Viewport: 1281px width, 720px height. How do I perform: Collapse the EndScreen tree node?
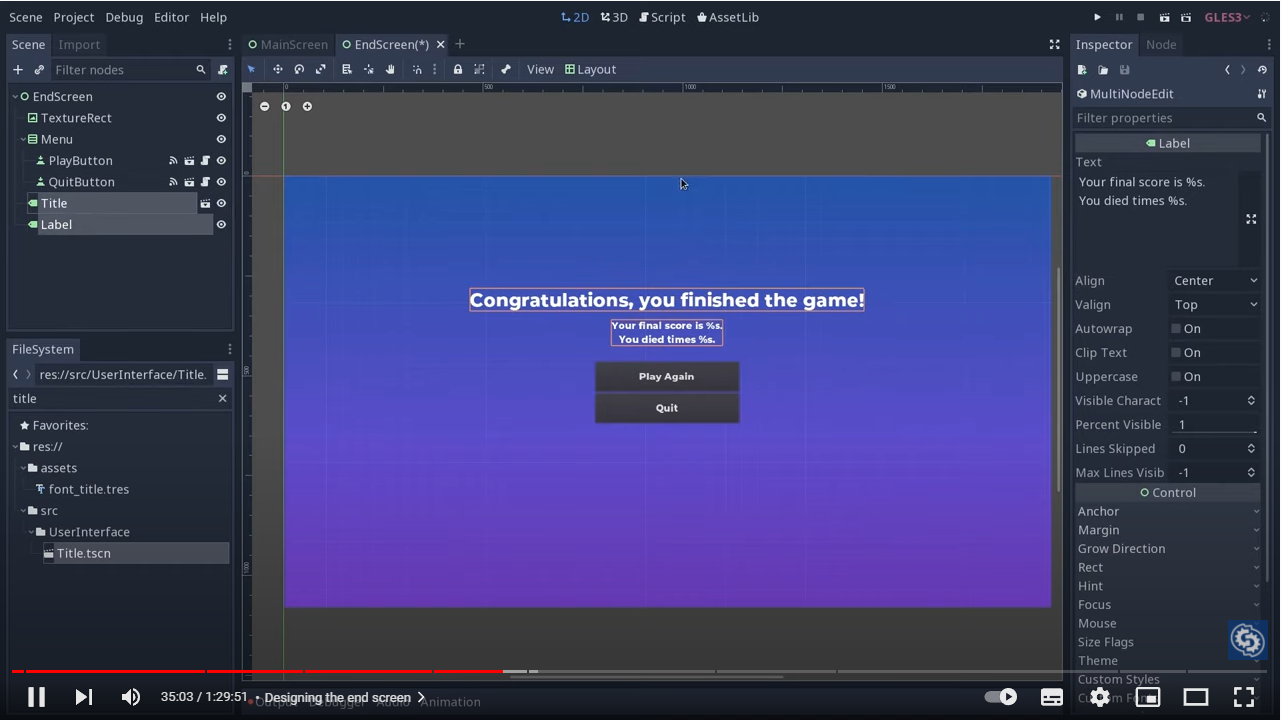click(x=16, y=96)
